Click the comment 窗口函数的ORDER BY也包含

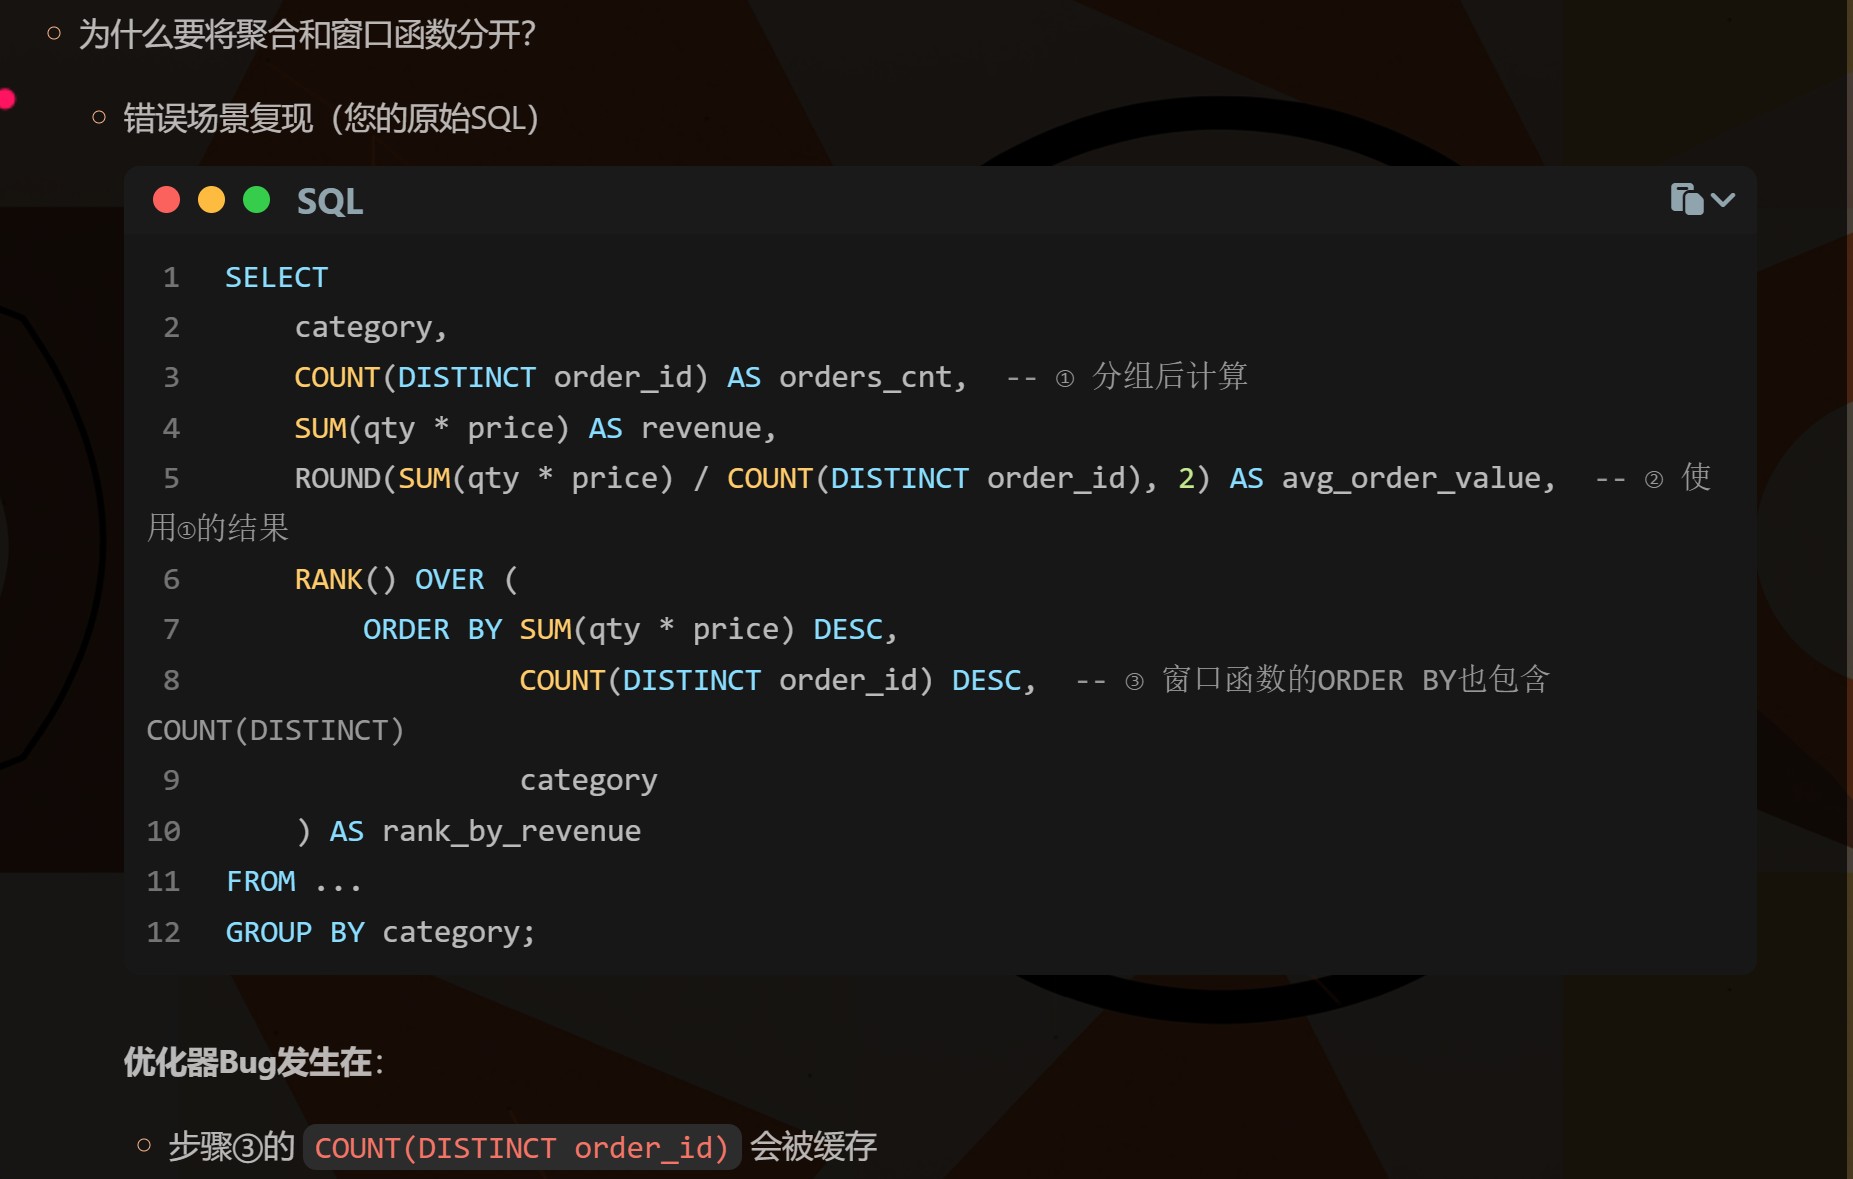point(1356,680)
